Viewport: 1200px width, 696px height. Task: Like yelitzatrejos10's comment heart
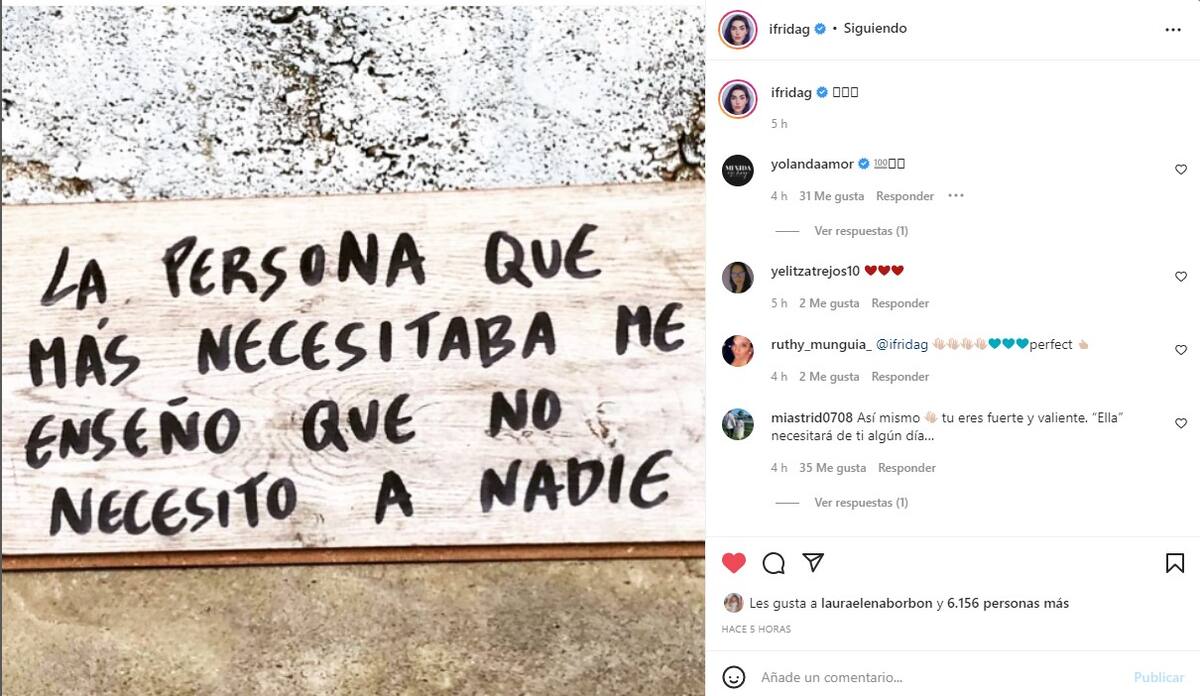1181,277
